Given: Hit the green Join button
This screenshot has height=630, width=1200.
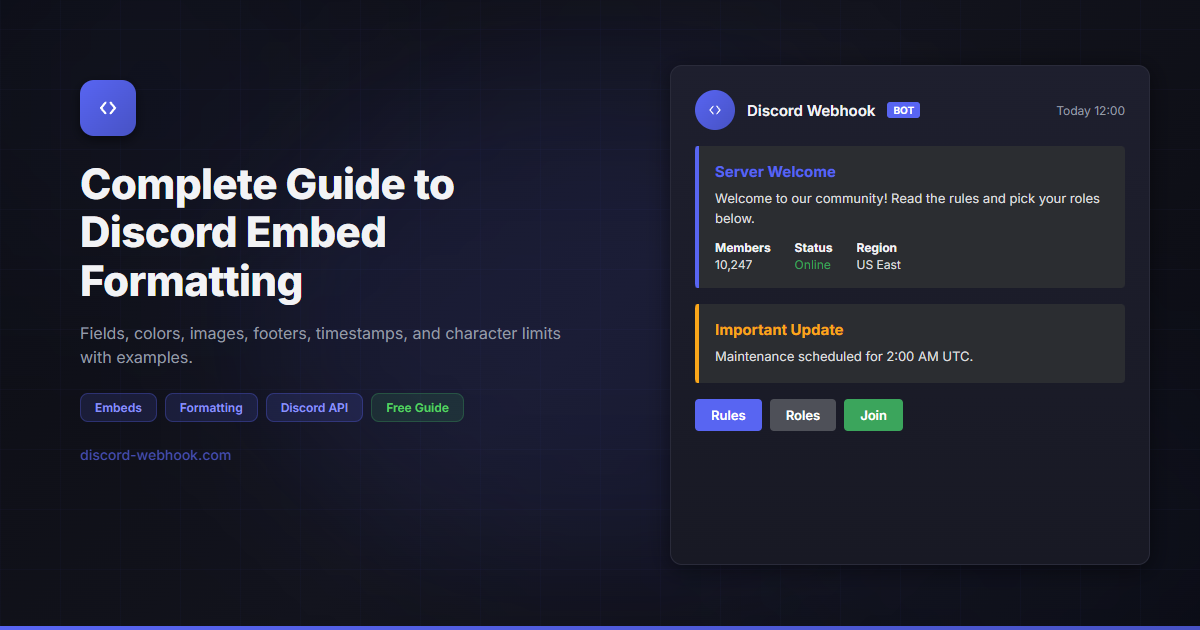Looking at the screenshot, I should pos(873,415).
